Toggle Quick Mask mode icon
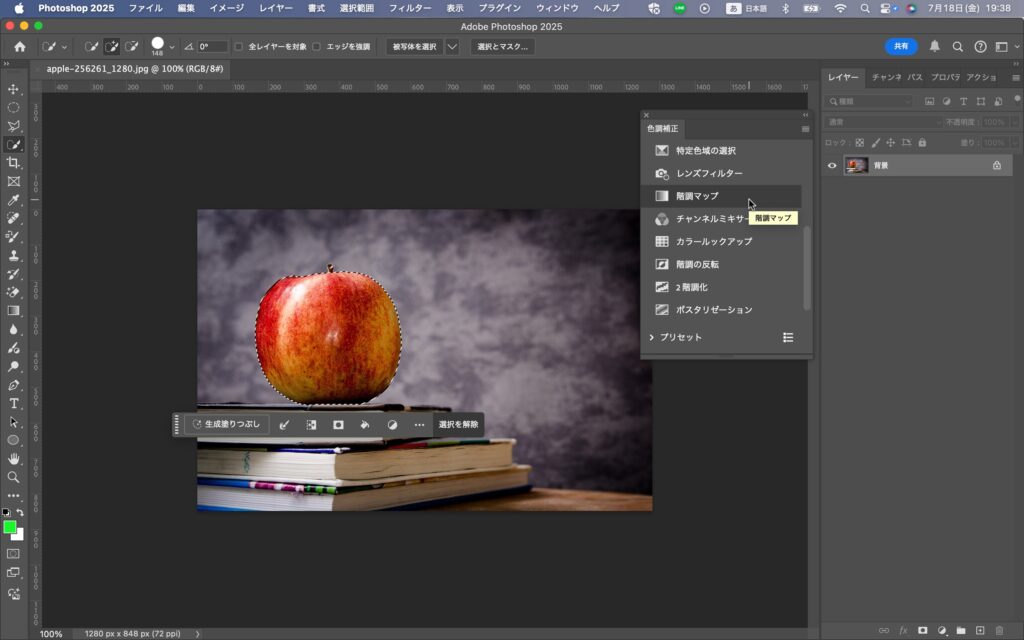1024x640 pixels. (13, 553)
